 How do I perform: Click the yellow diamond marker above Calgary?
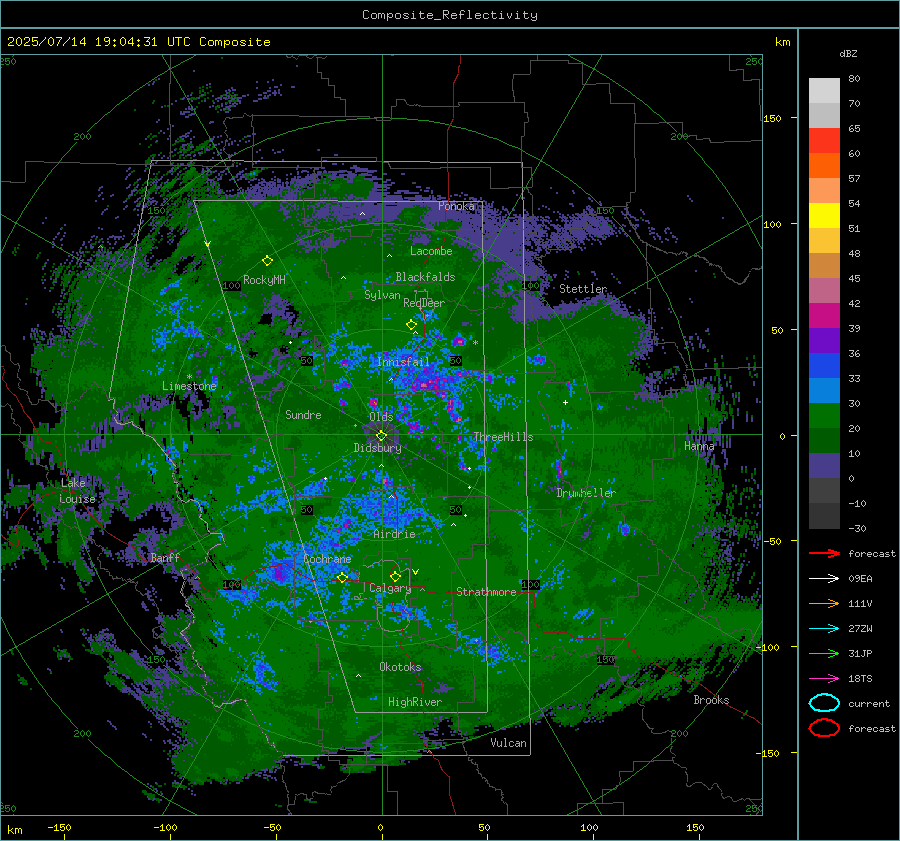[395, 576]
